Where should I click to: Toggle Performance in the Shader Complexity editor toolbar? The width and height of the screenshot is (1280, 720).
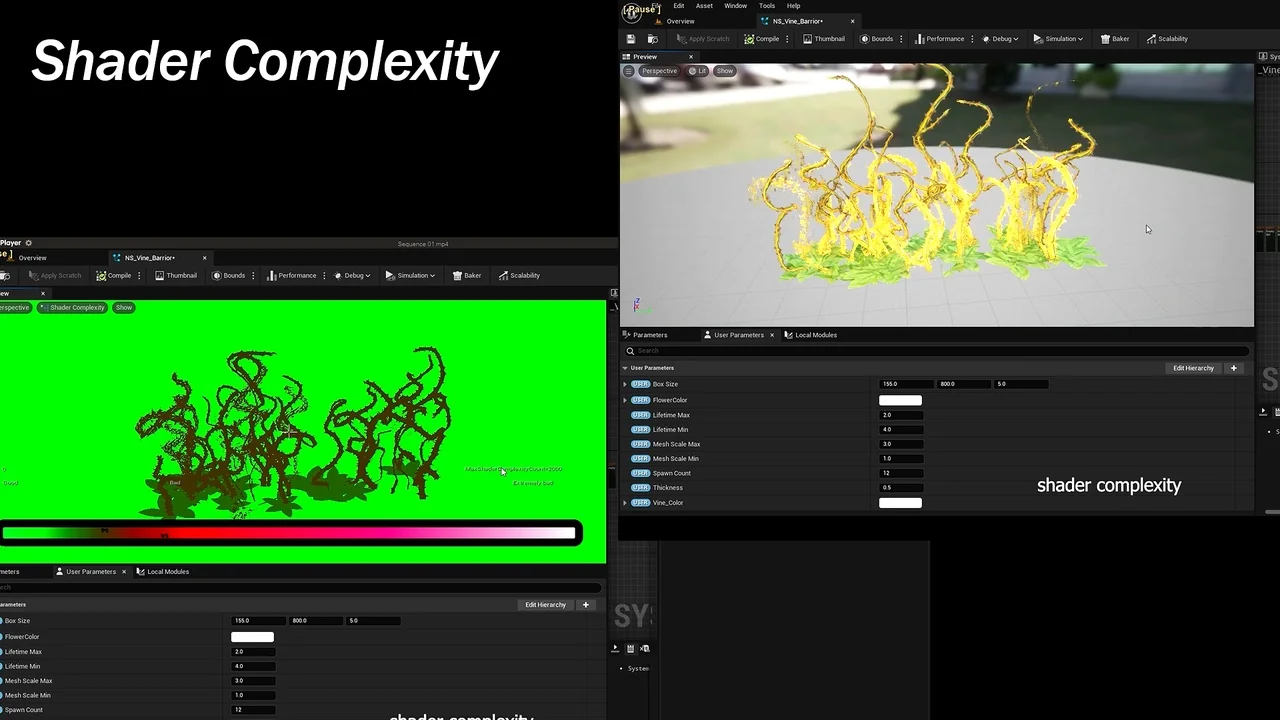click(x=292, y=276)
